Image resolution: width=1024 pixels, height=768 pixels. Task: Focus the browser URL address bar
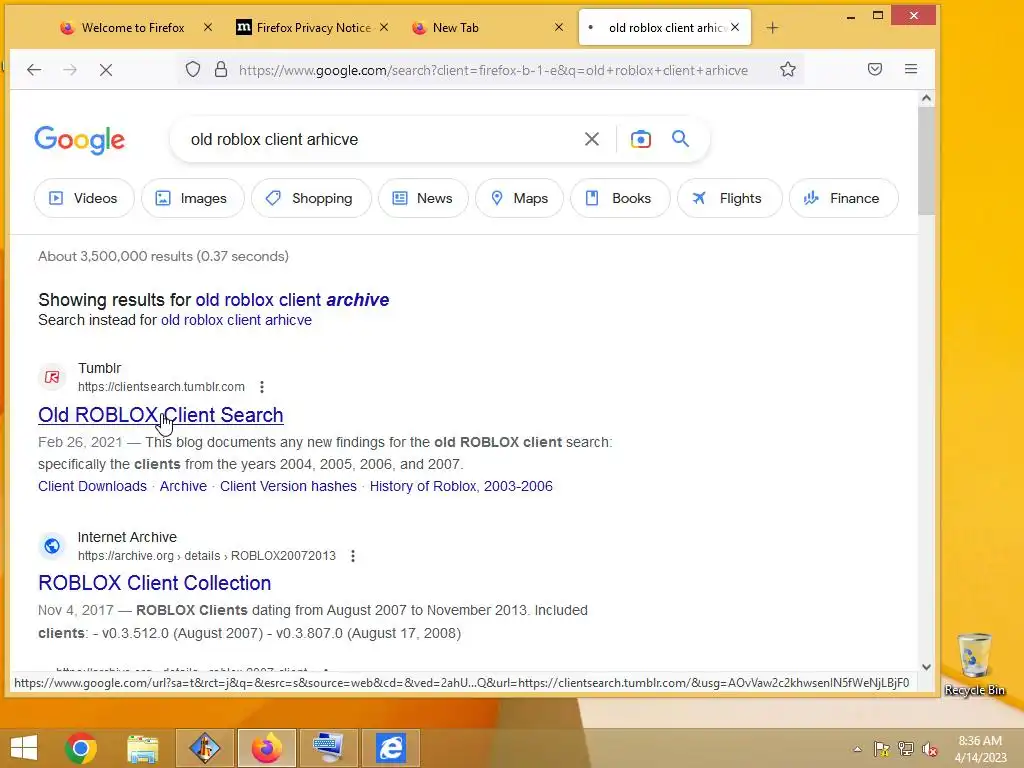[x=493, y=70]
